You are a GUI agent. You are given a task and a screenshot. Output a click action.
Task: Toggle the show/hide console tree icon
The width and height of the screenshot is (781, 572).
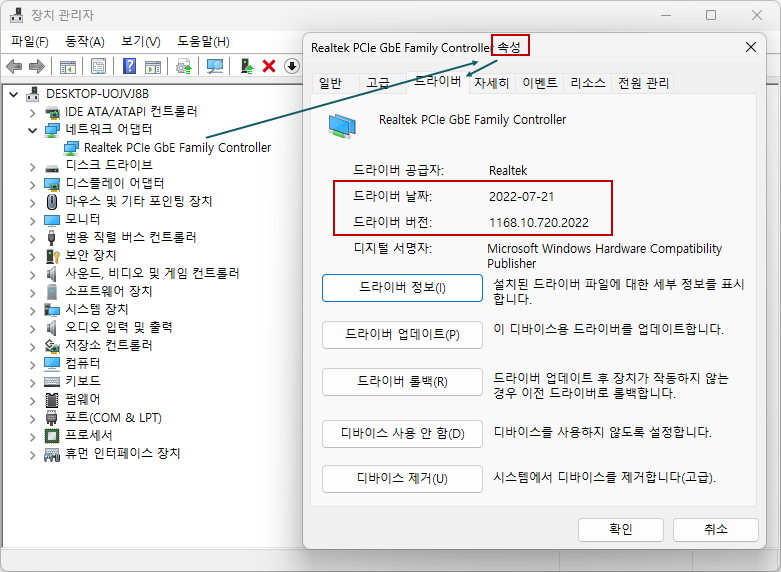click(68, 66)
